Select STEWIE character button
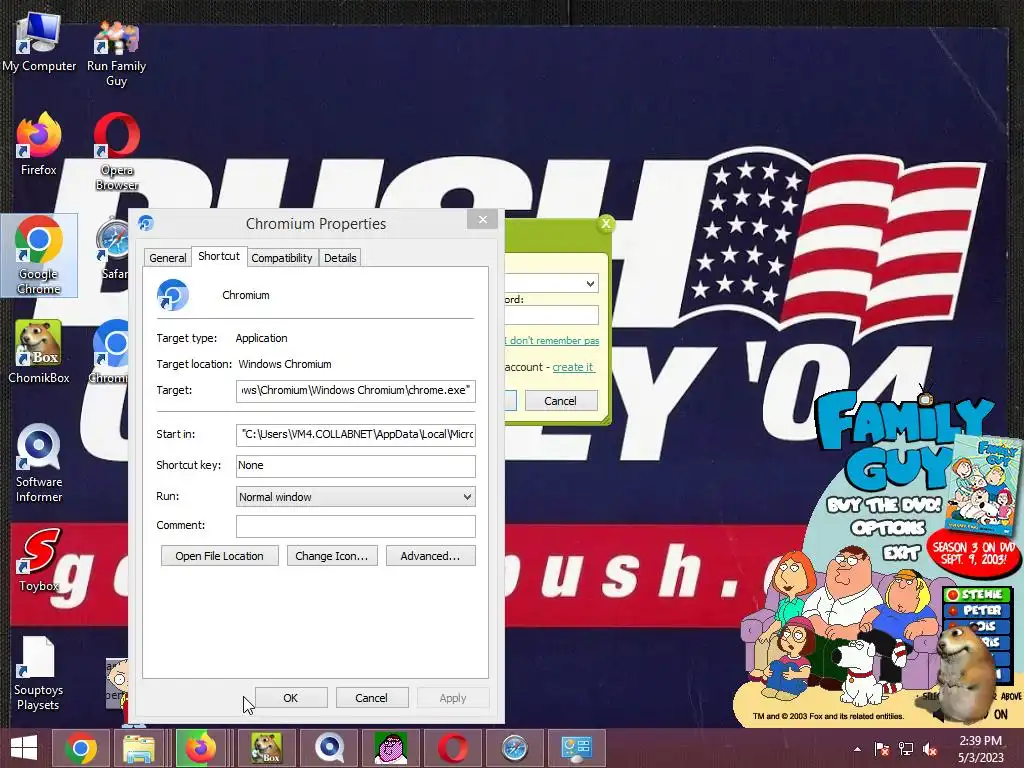The width and height of the screenshot is (1024, 768). [978, 594]
